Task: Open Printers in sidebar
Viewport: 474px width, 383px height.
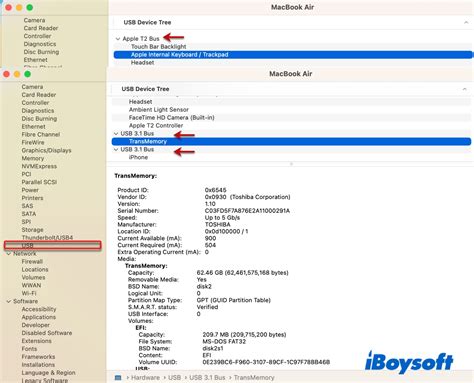Action: point(32,198)
